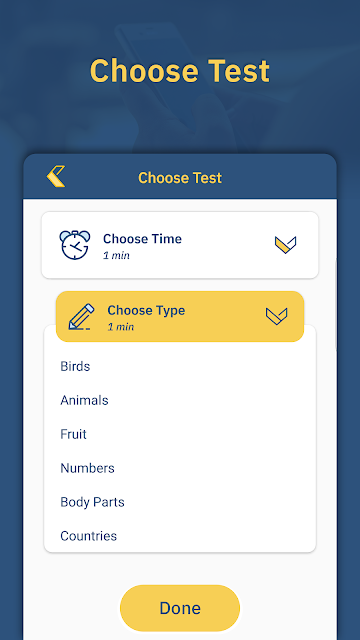Viewport: 360px width, 640px height.
Task: Collapse the Choose Type dropdown chevron
Action: pos(276,316)
